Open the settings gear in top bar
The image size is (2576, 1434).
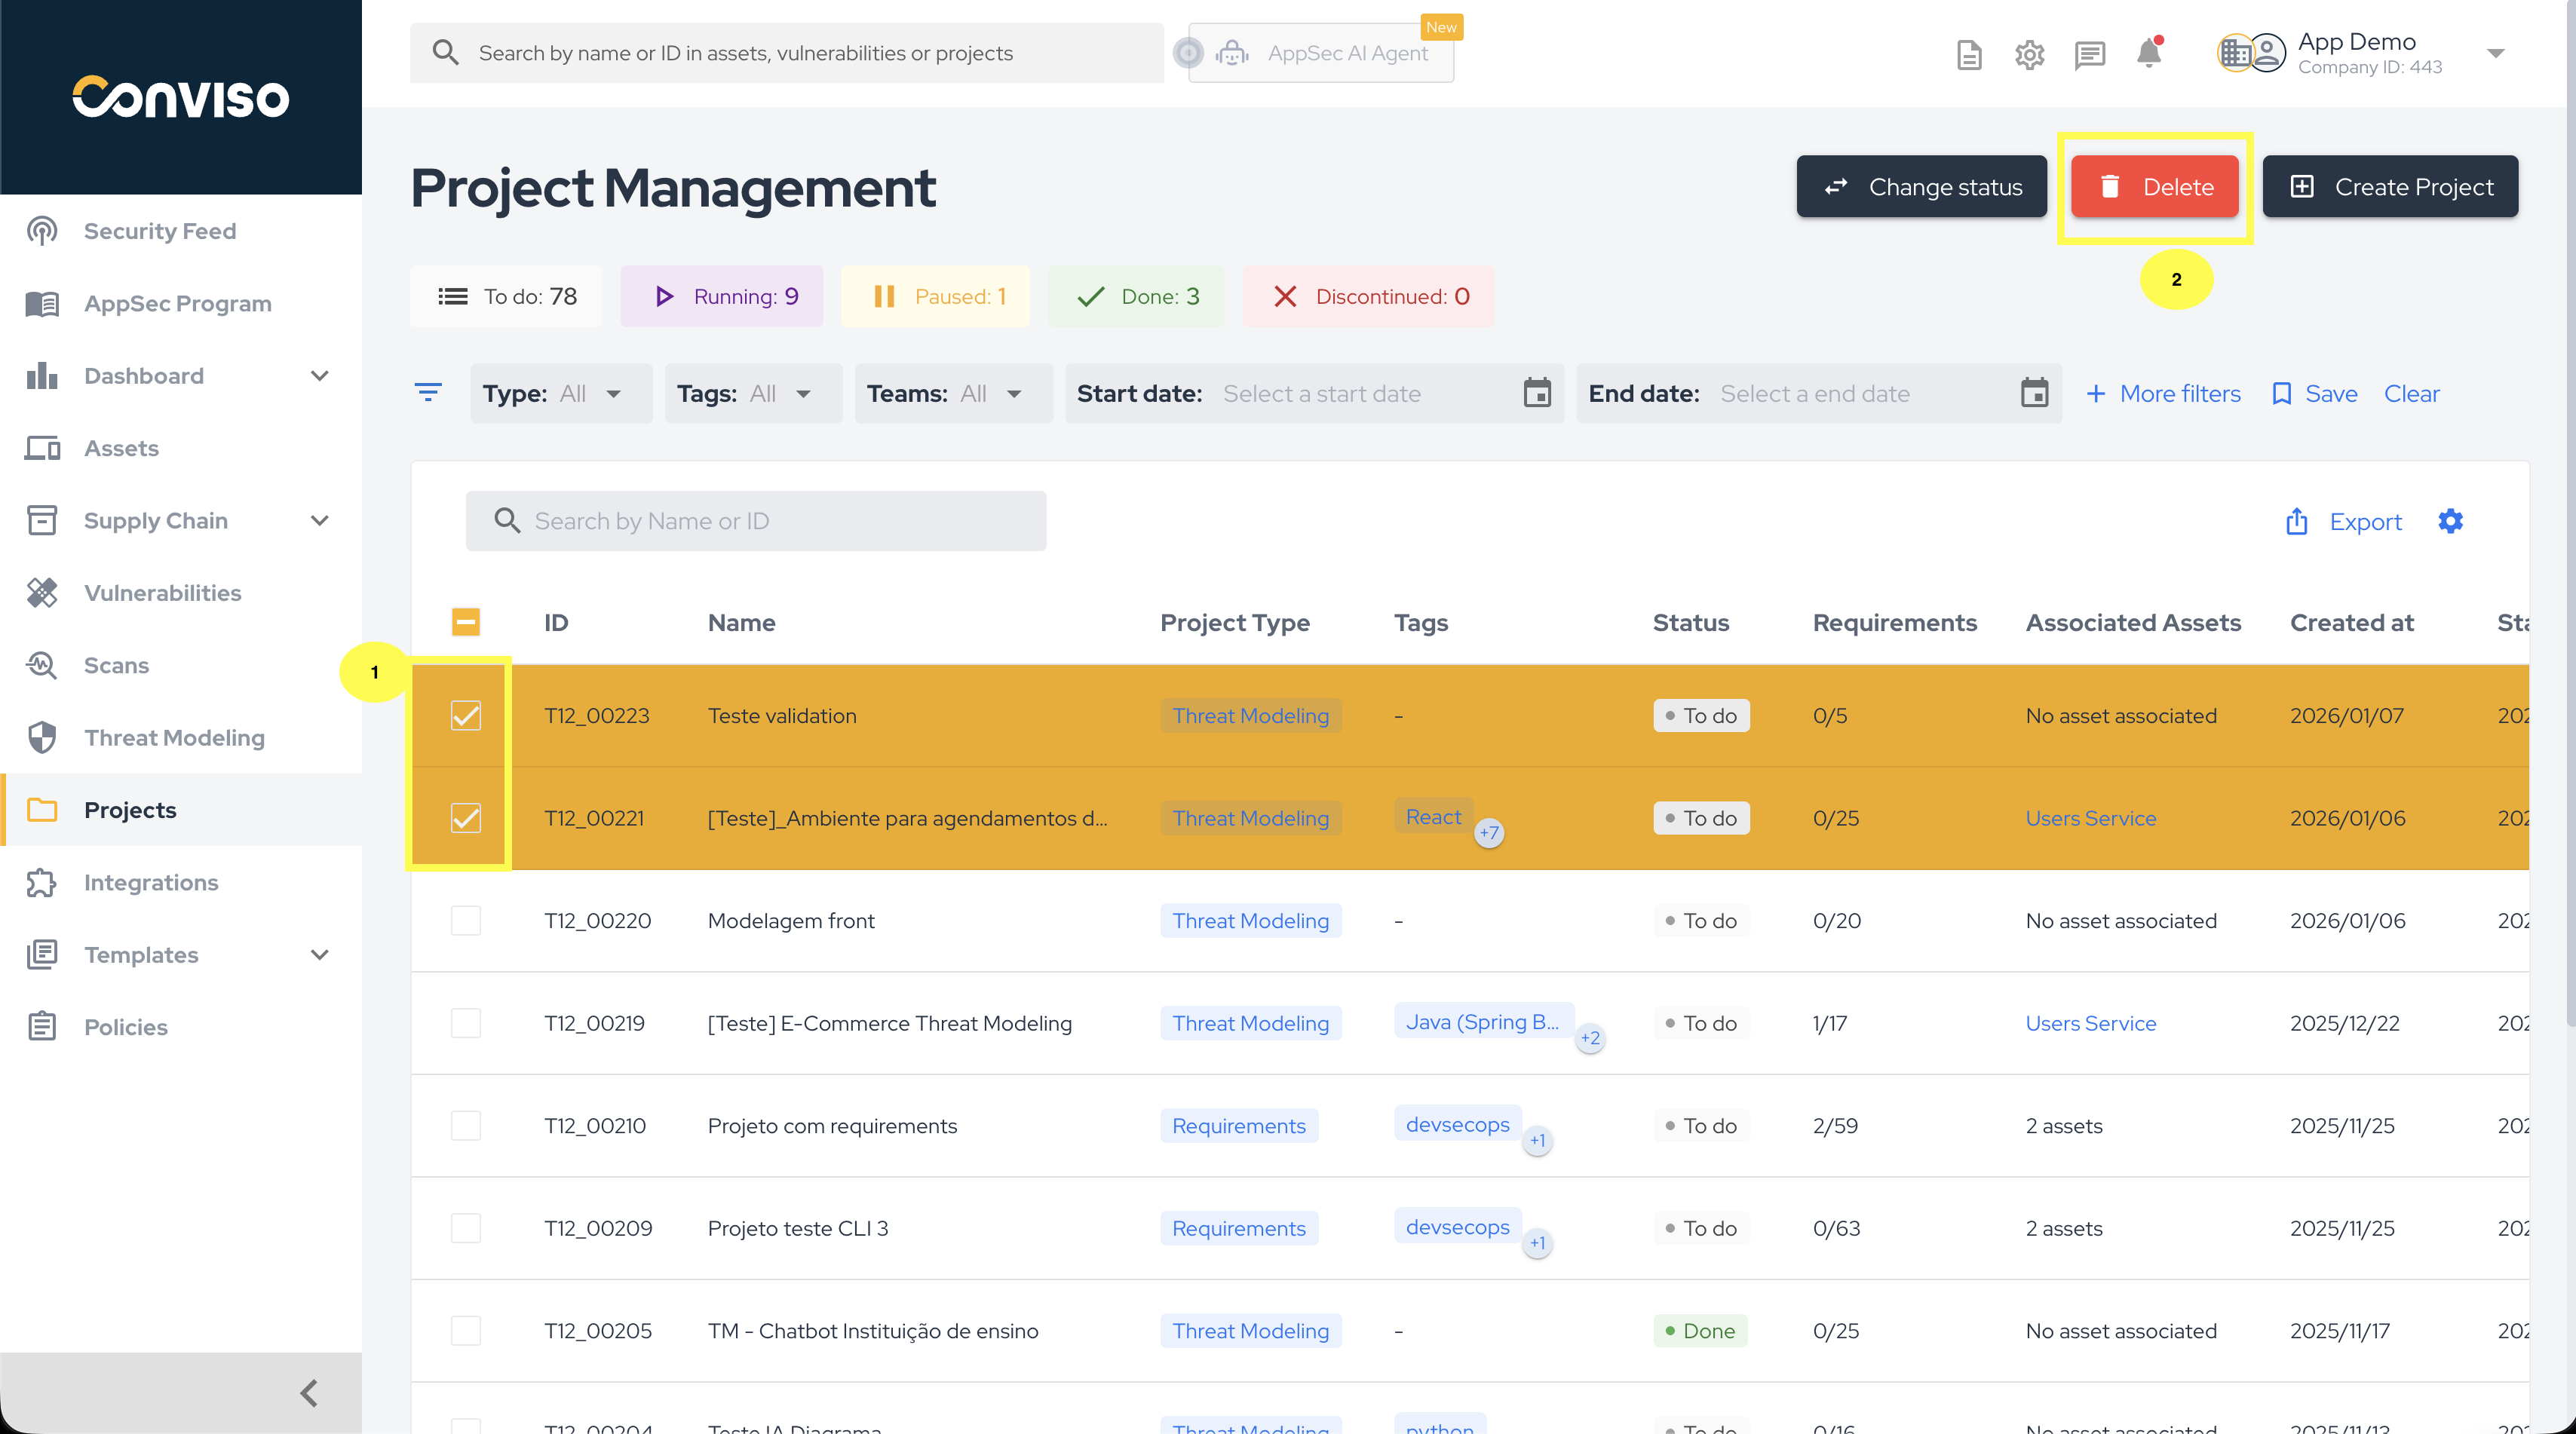pyautogui.click(x=2029, y=54)
